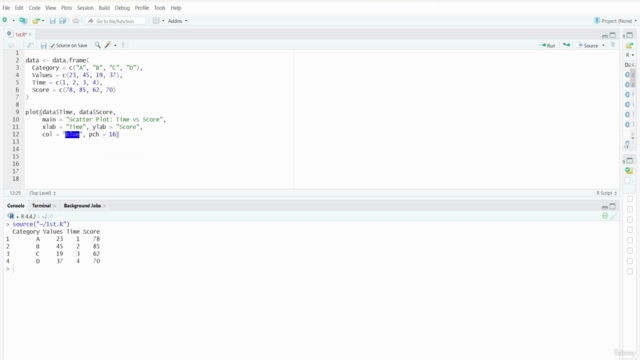Screen dimensions: 640x360
Task: Click the Show in new window icon
Action: pos(30,45)
